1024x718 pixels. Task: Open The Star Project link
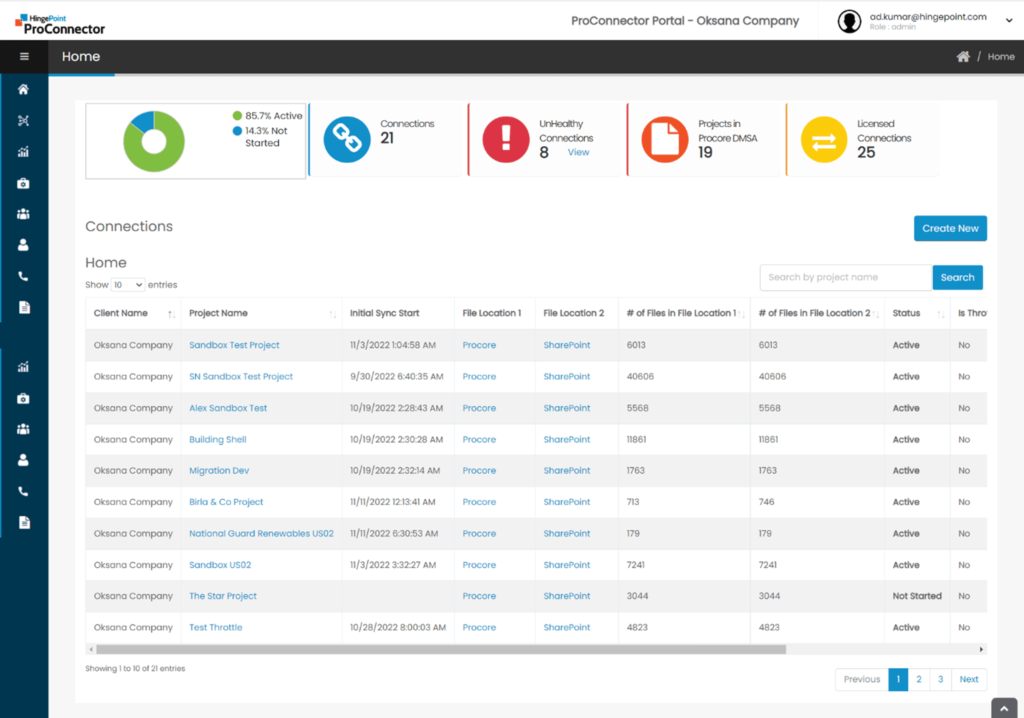[223, 596]
